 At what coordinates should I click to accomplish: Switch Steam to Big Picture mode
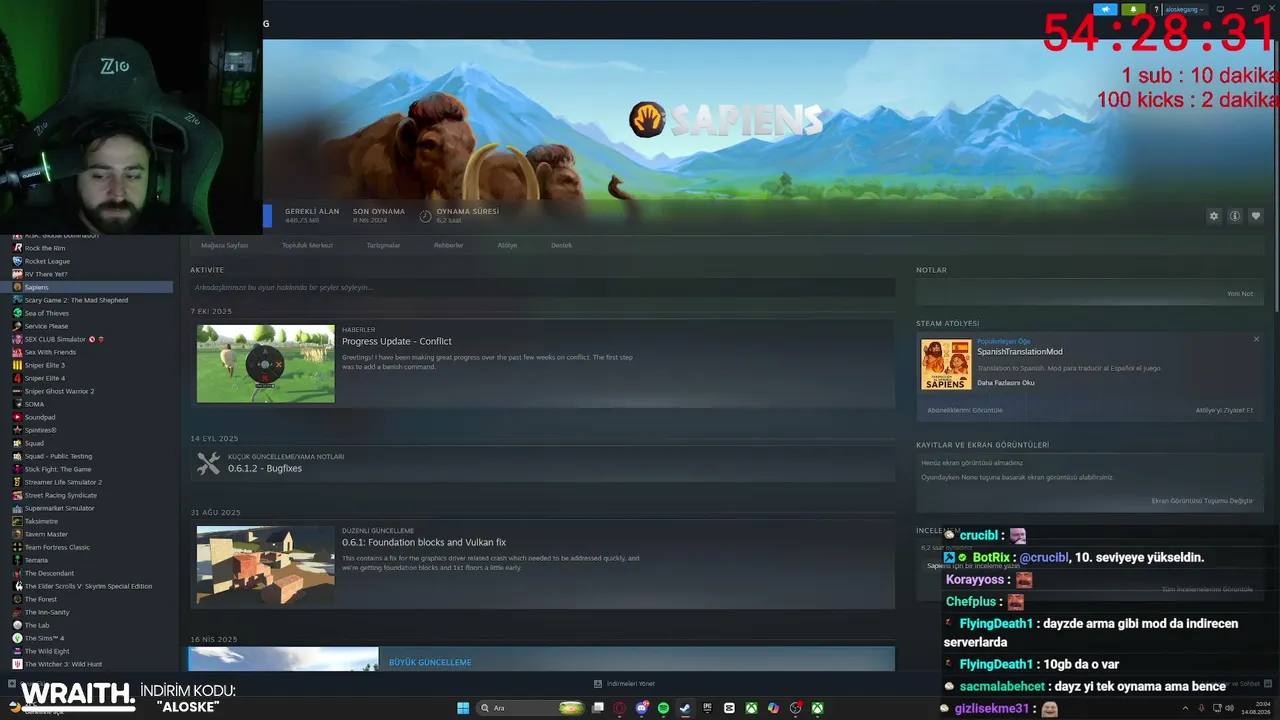pyautogui.click(x=1220, y=9)
